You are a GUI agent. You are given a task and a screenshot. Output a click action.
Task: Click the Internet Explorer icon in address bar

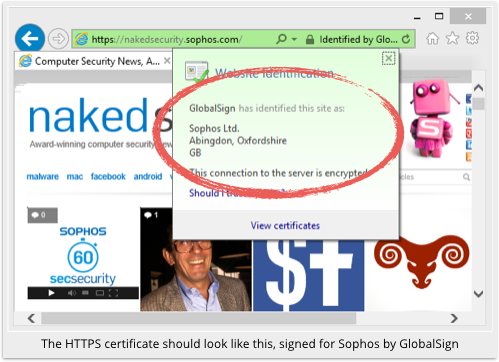(x=81, y=39)
